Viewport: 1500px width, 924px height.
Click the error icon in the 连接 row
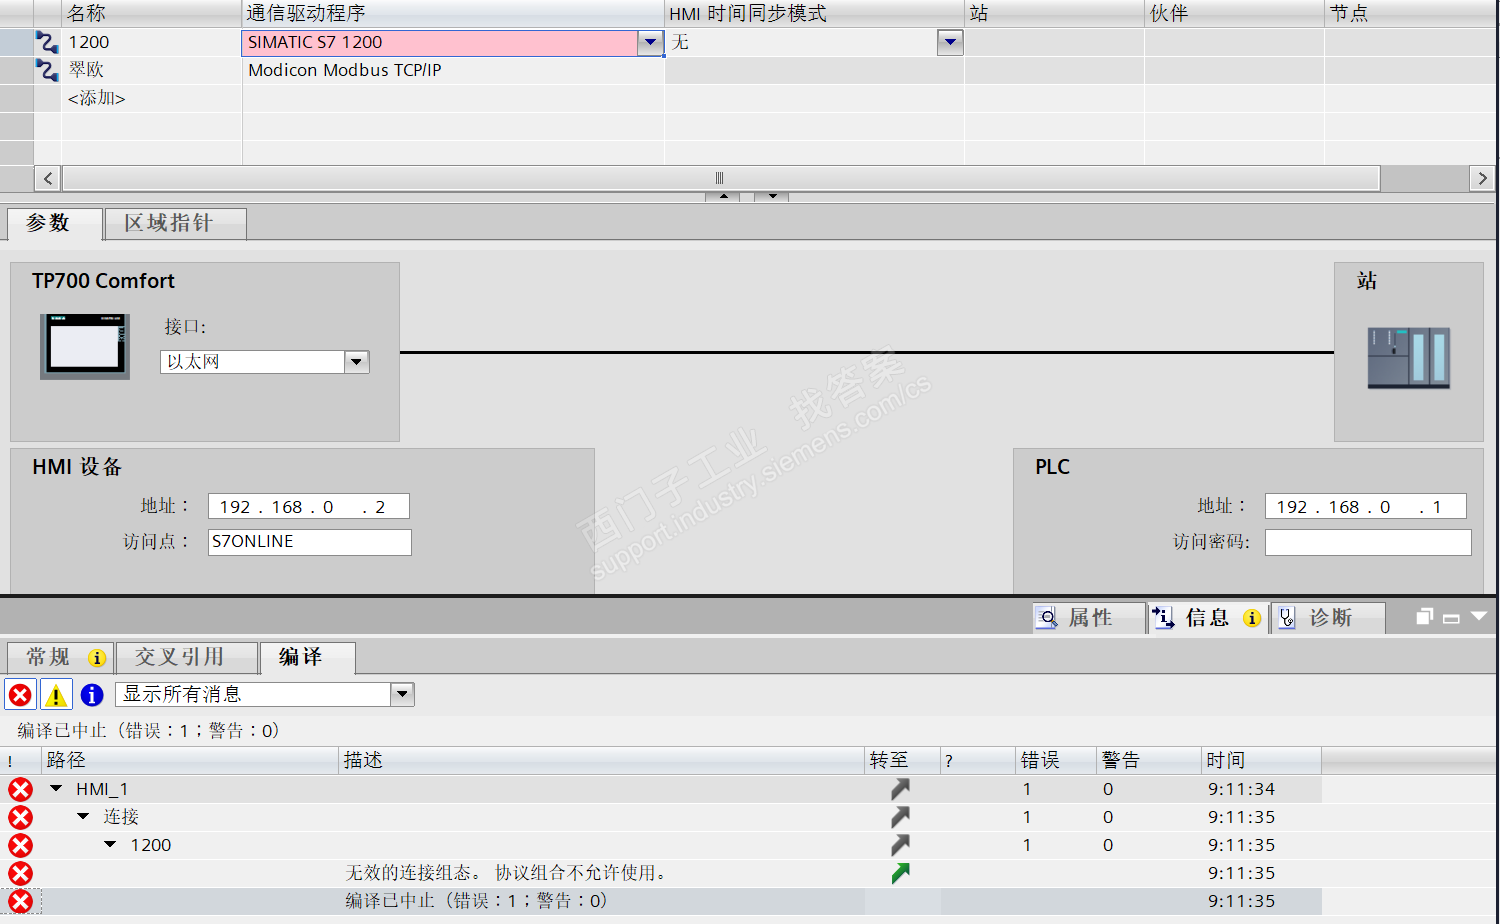coord(20,817)
